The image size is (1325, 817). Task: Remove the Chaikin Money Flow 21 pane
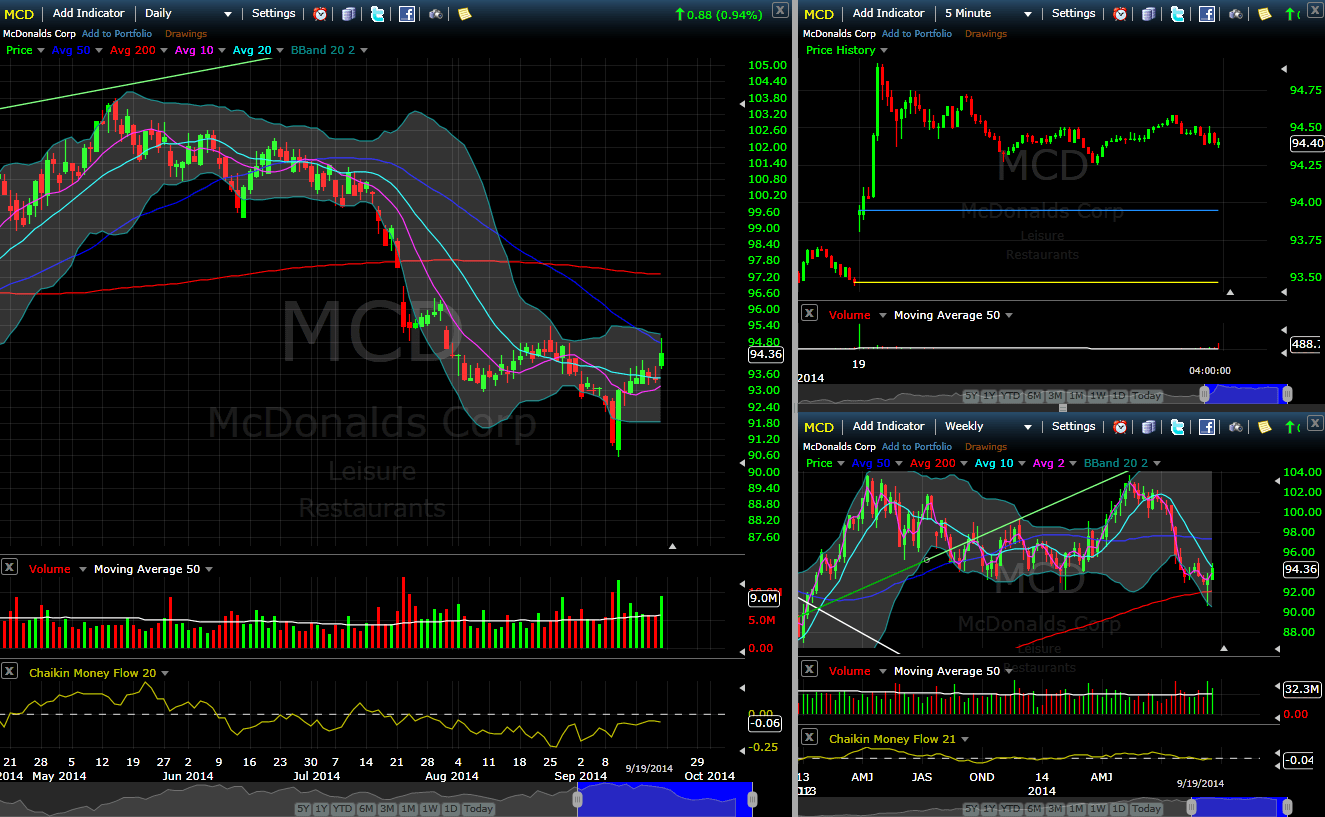809,738
